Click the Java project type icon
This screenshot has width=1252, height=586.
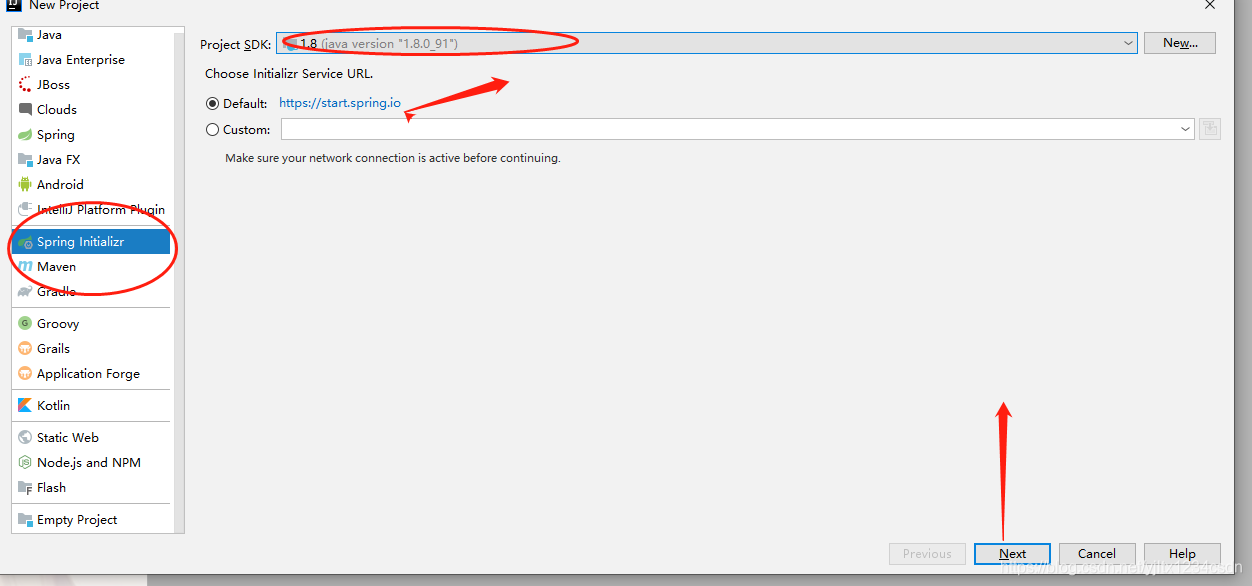[26, 35]
